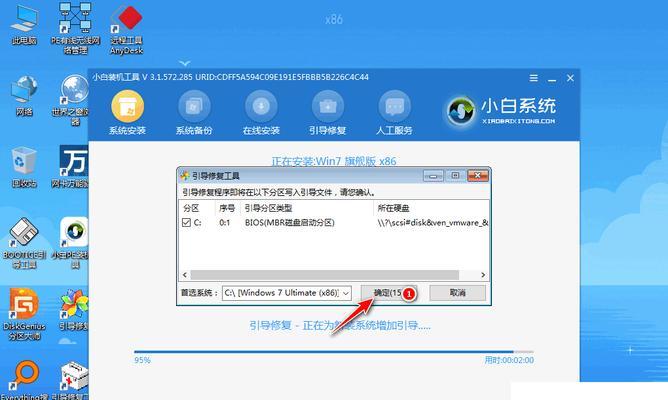This screenshot has width=668, height=400.
Task: Launch 引导修复 desktop shortcut icon
Action: (74, 310)
